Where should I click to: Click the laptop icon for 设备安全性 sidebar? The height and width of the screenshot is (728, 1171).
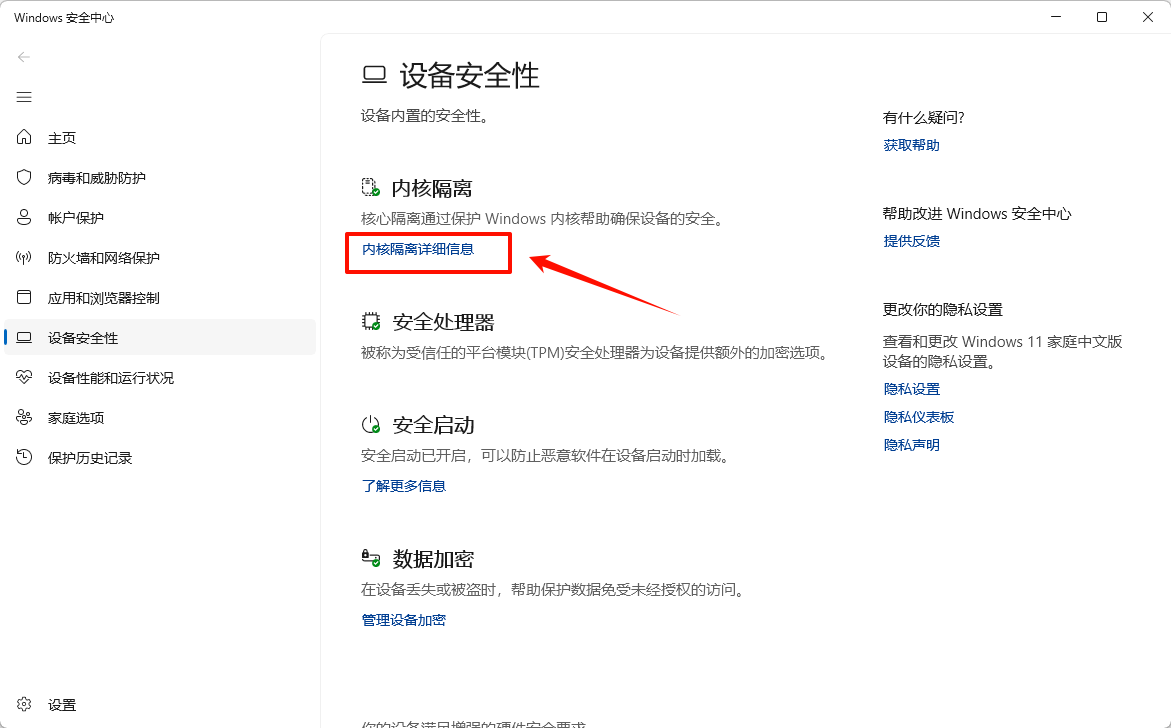[24, 337]
